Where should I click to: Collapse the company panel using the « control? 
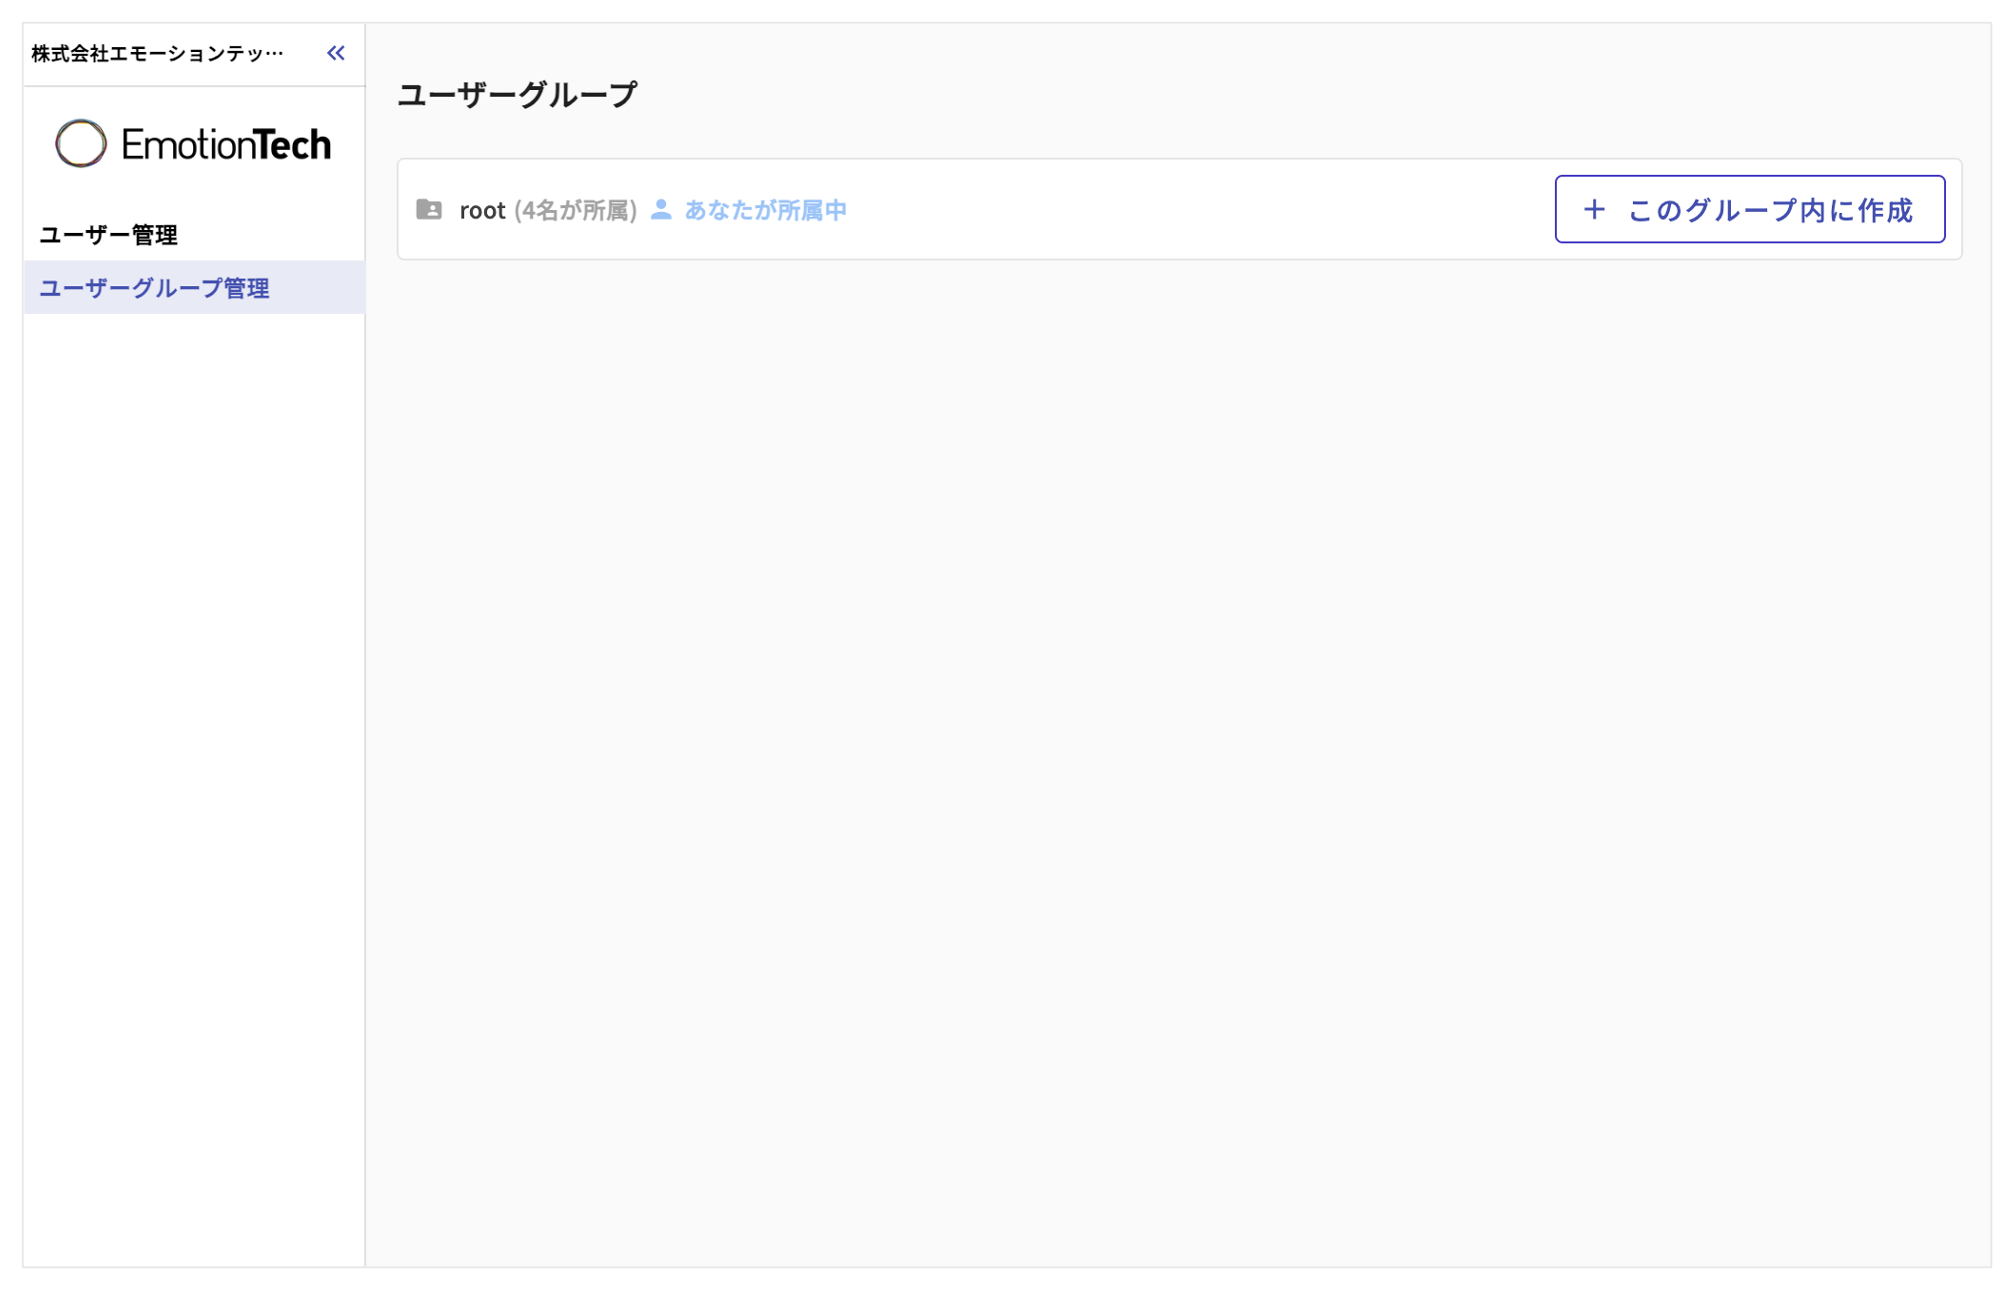tap(336, 53)
